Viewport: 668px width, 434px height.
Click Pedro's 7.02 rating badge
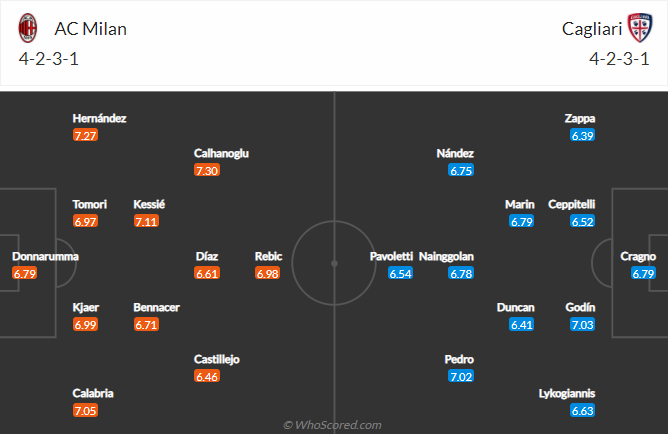[x=461, y=376]
